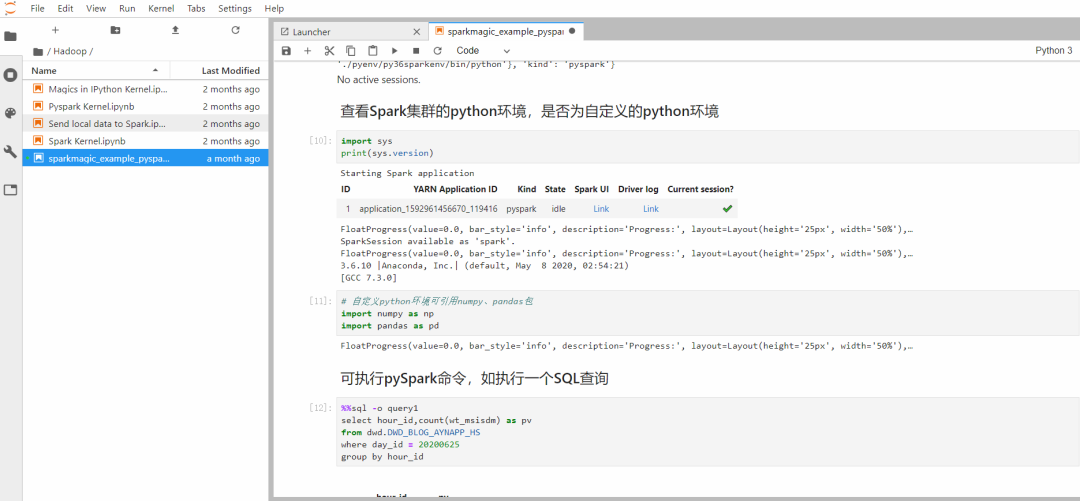The height and width of the screenshot is (501, 1080).
Task: Open the Help menu
Action: tap(274, 9)
